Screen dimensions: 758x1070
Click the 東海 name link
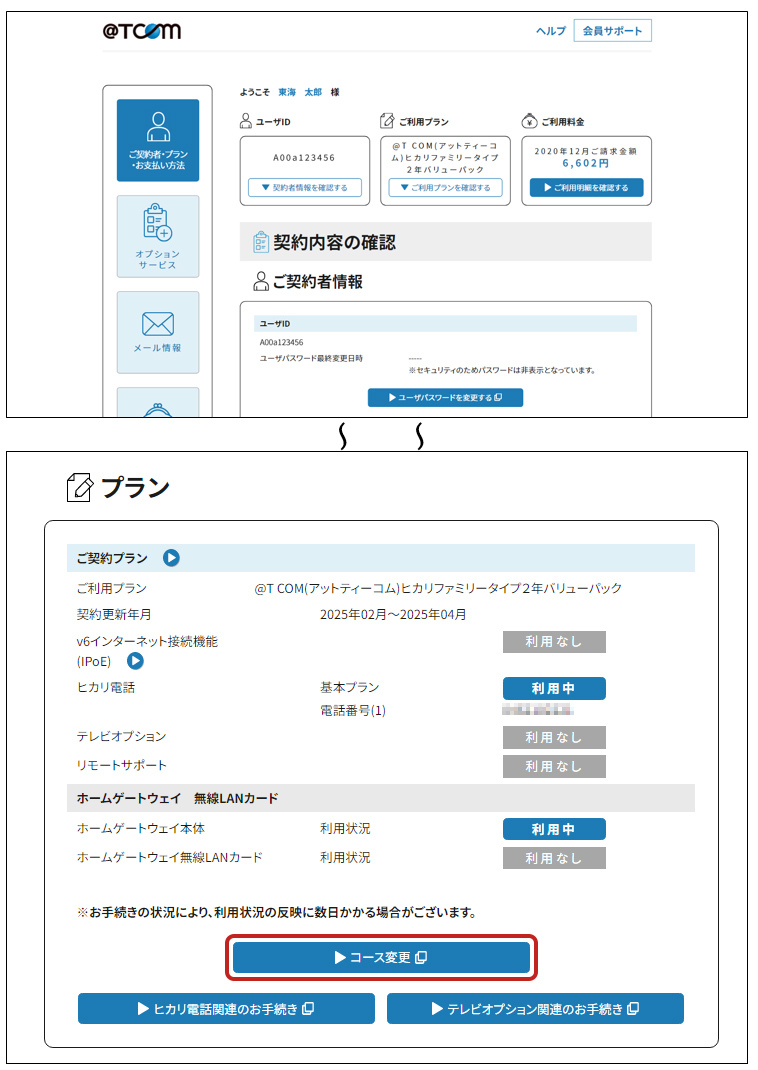287,92
